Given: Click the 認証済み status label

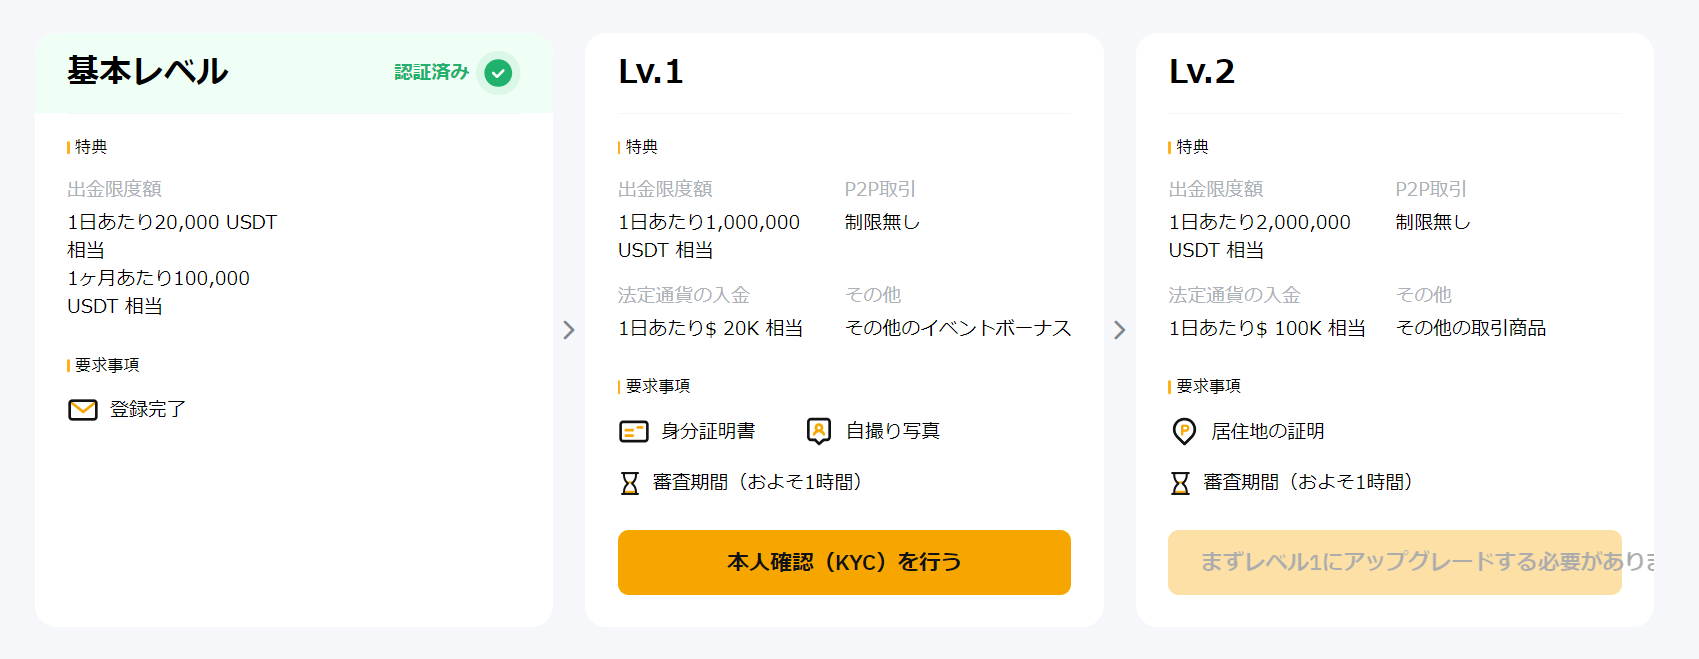Looking at the screenshot, I should click(x=431, y=72).
